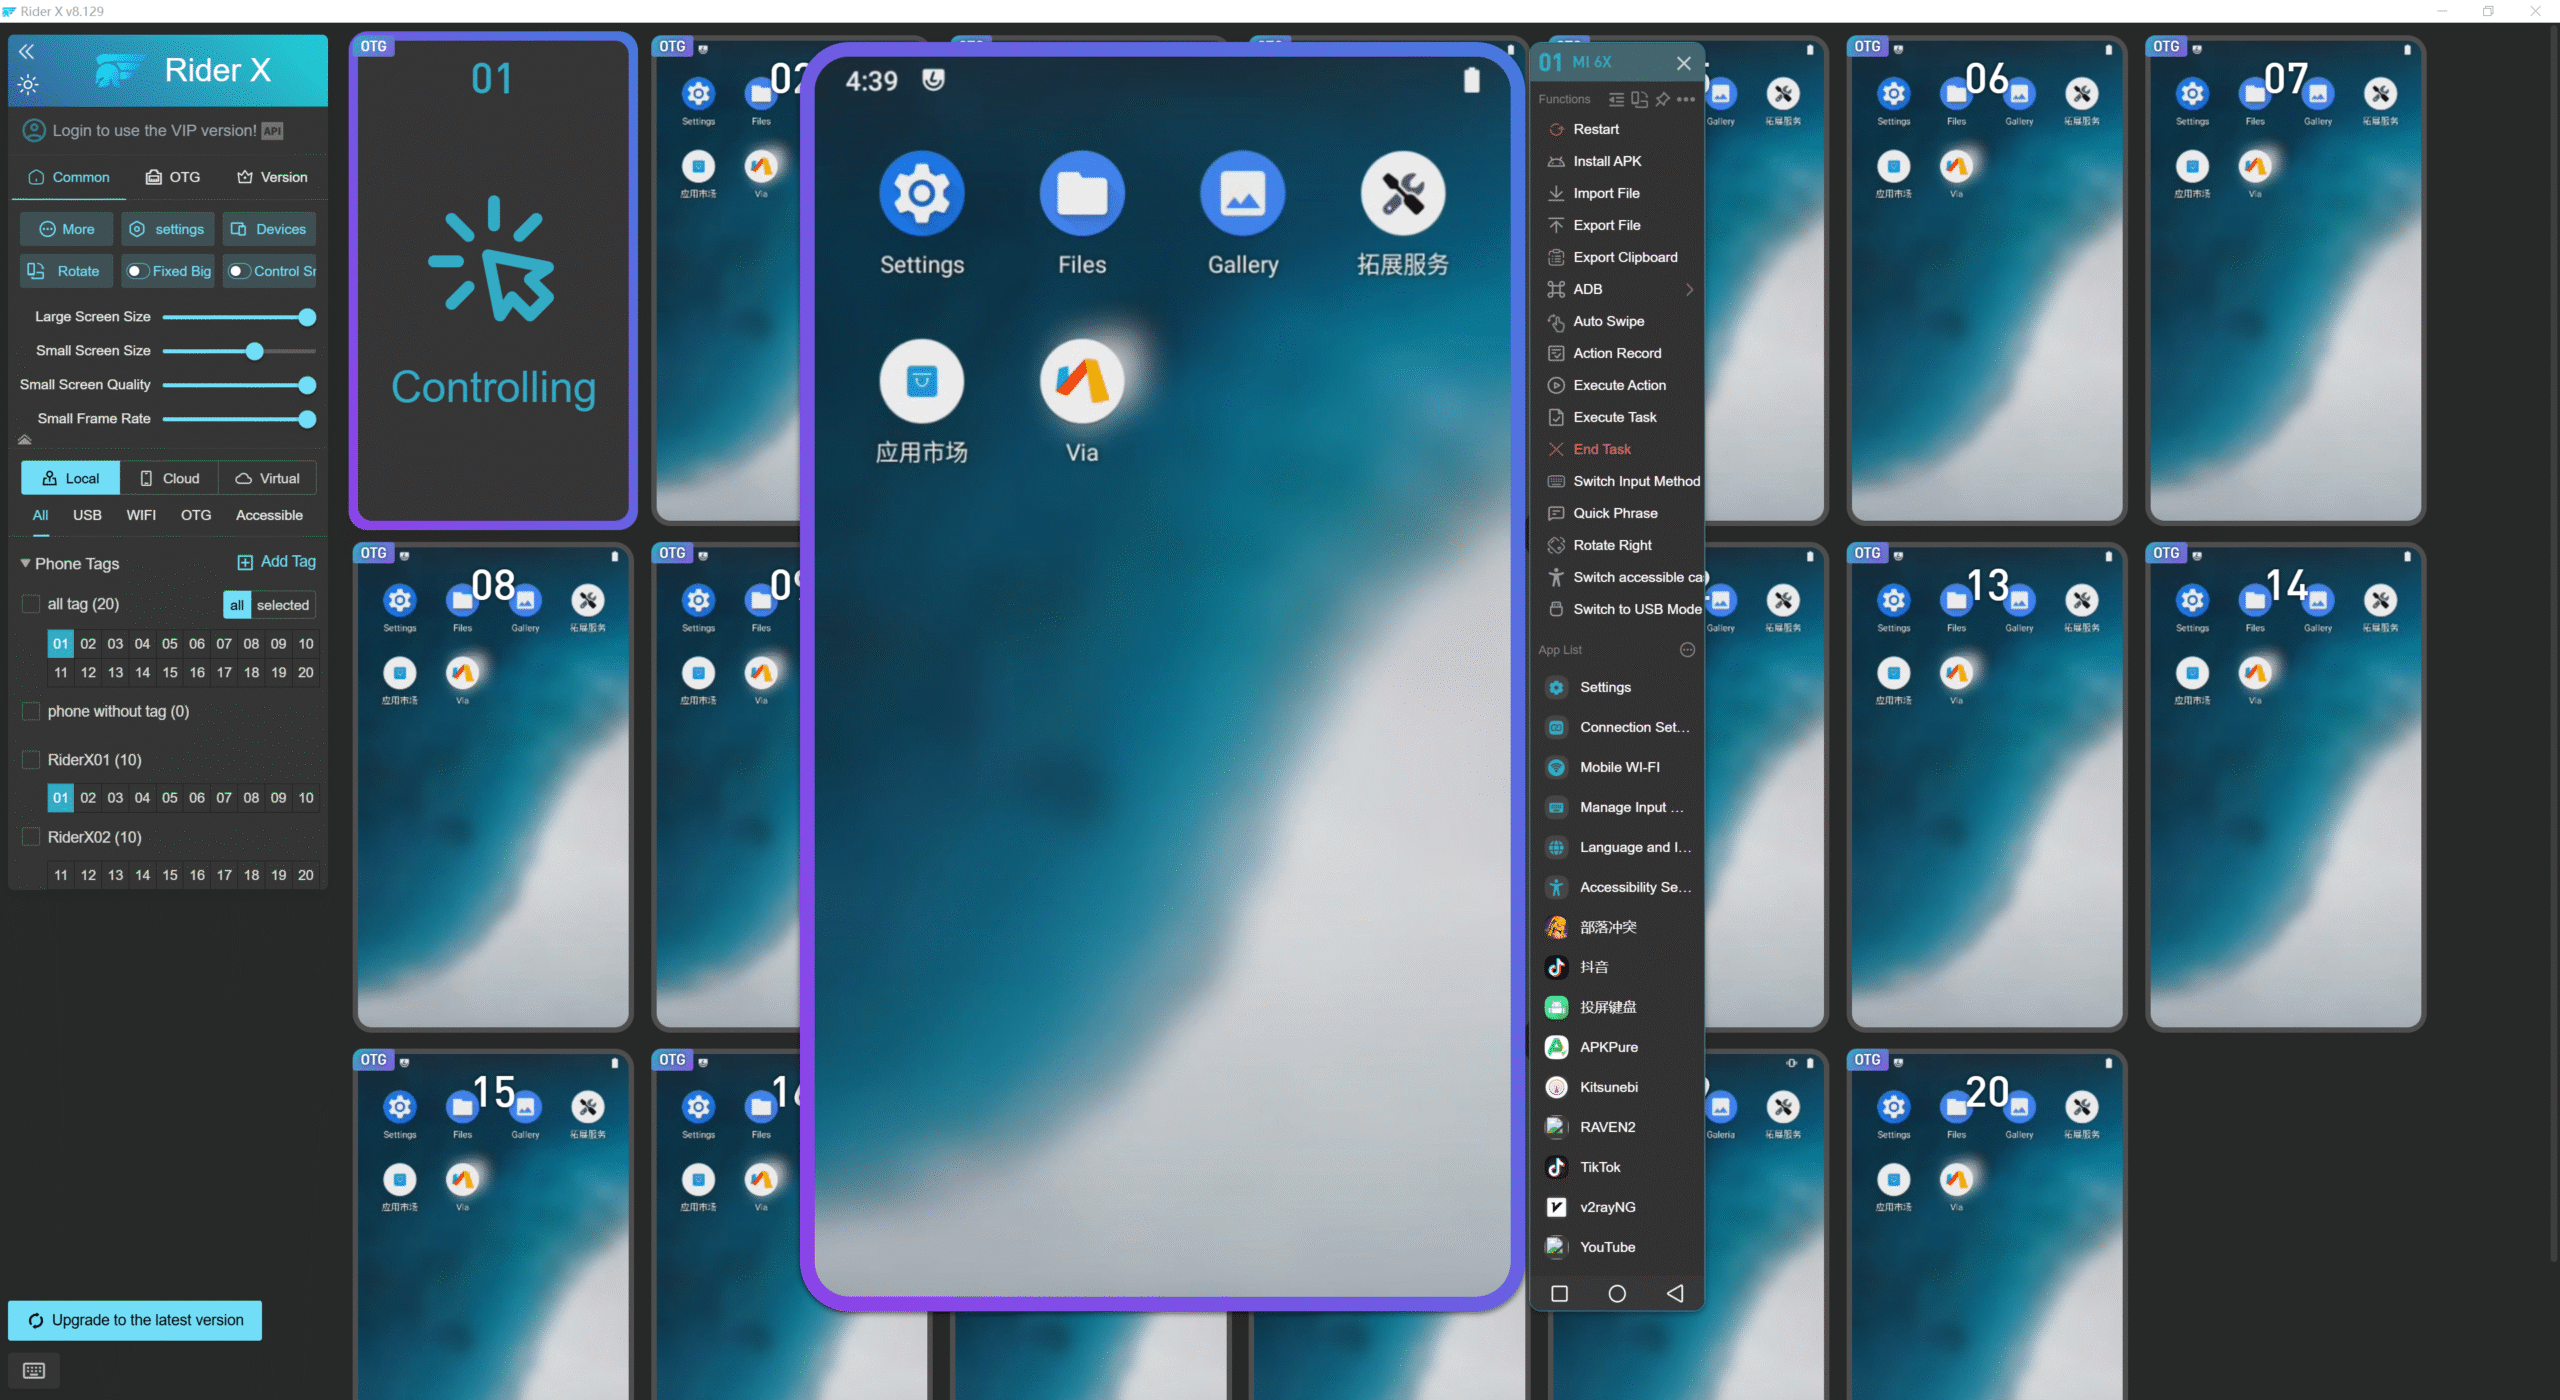The image size is (2560, 1400).
Task: Open the More options button
Action: (67, 229)
